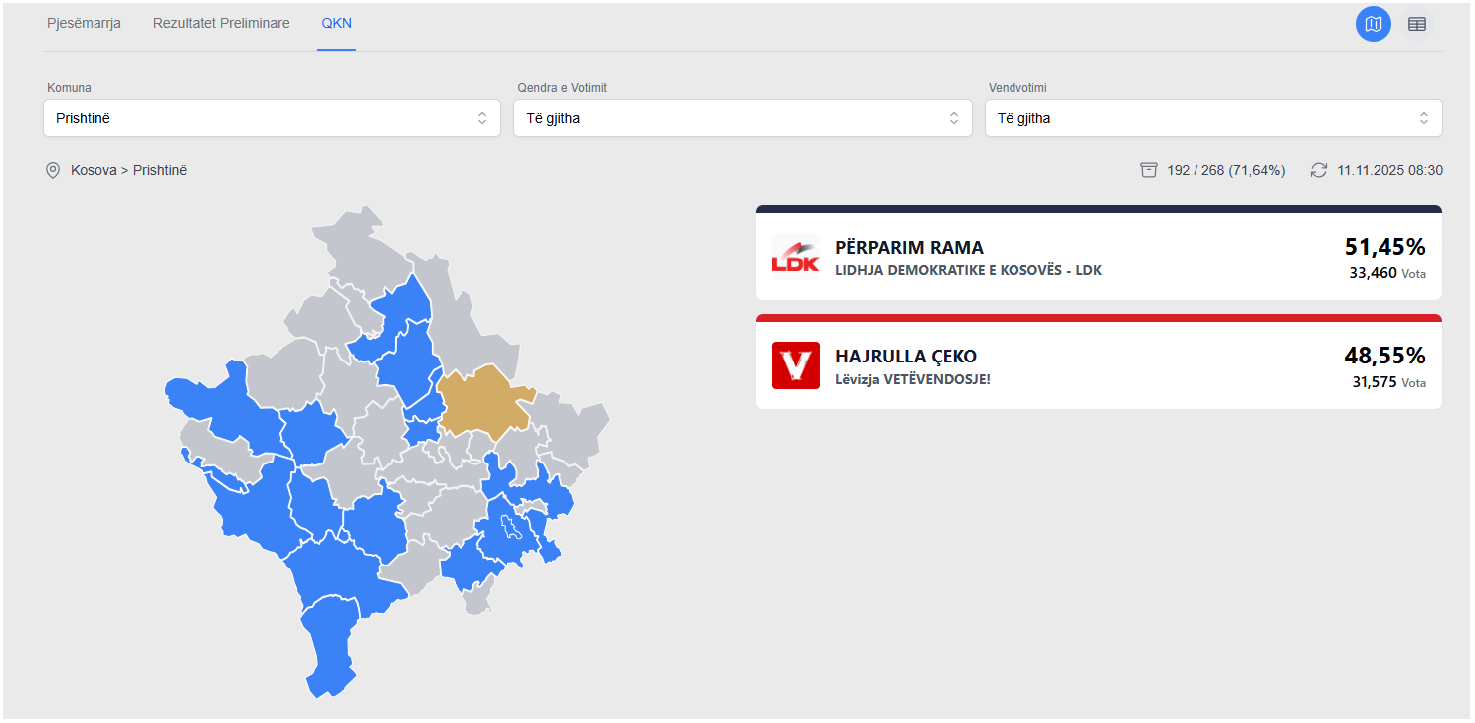Switch to map view icon
The image size is (1475, 723).
[x=1373, y=24]
